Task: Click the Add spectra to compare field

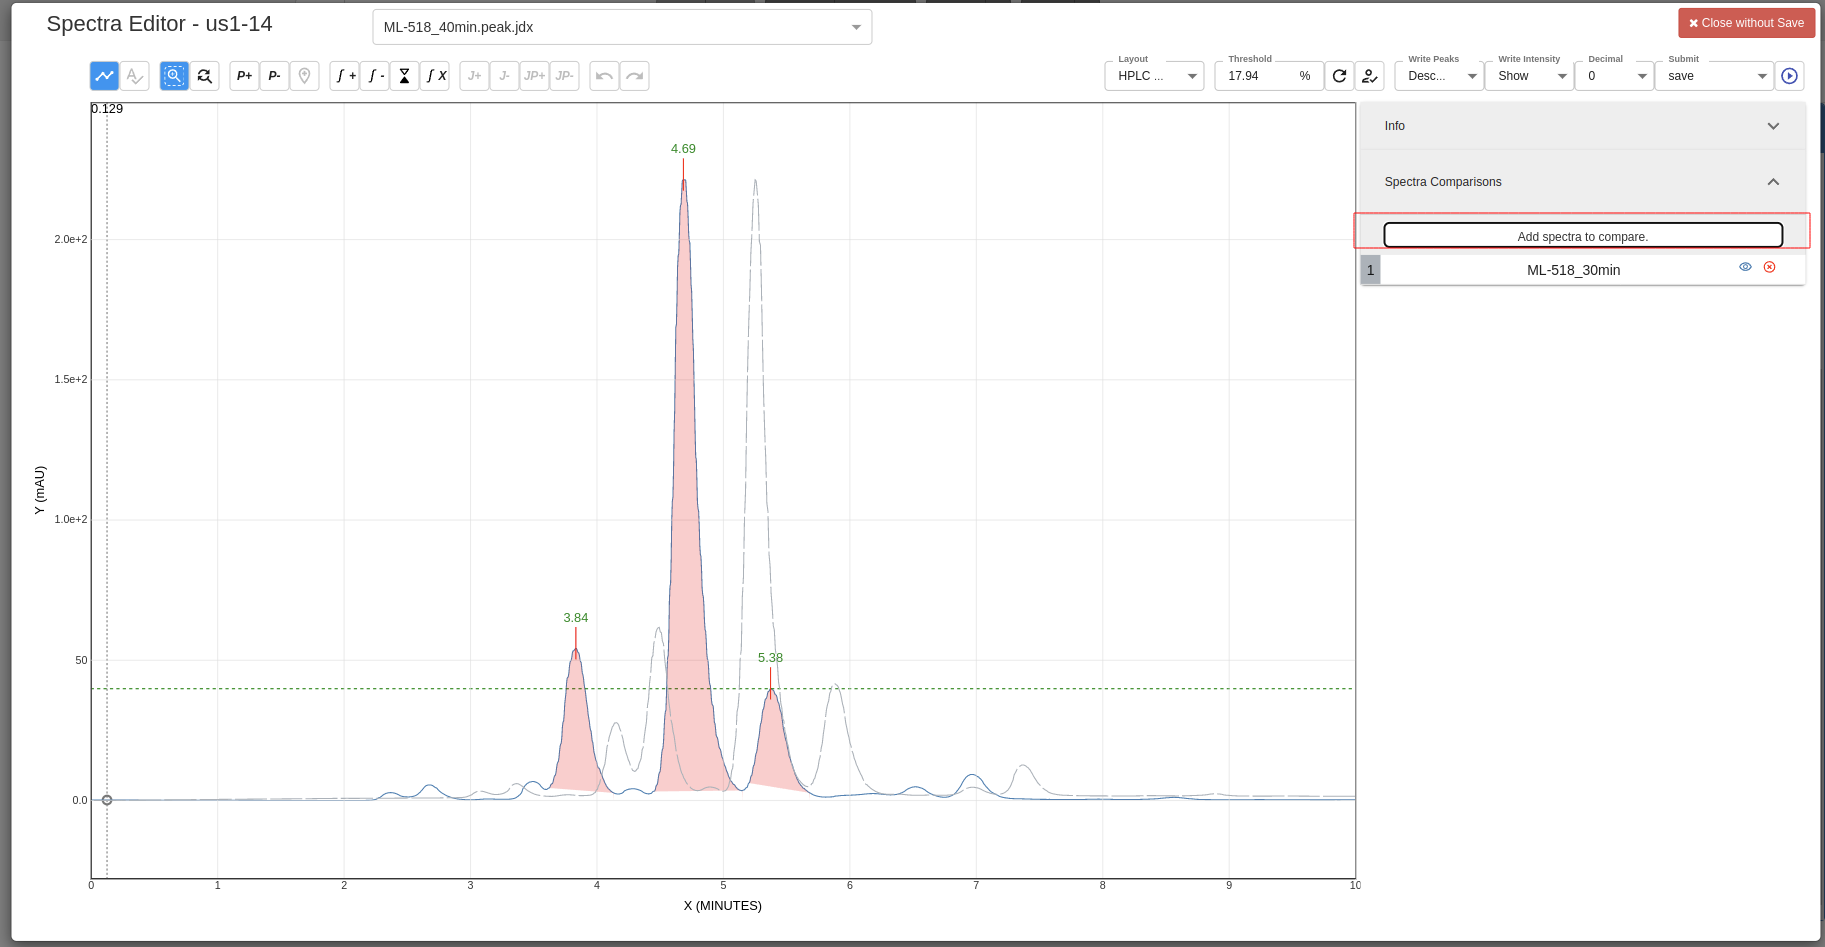Action: coord(1582,236)
